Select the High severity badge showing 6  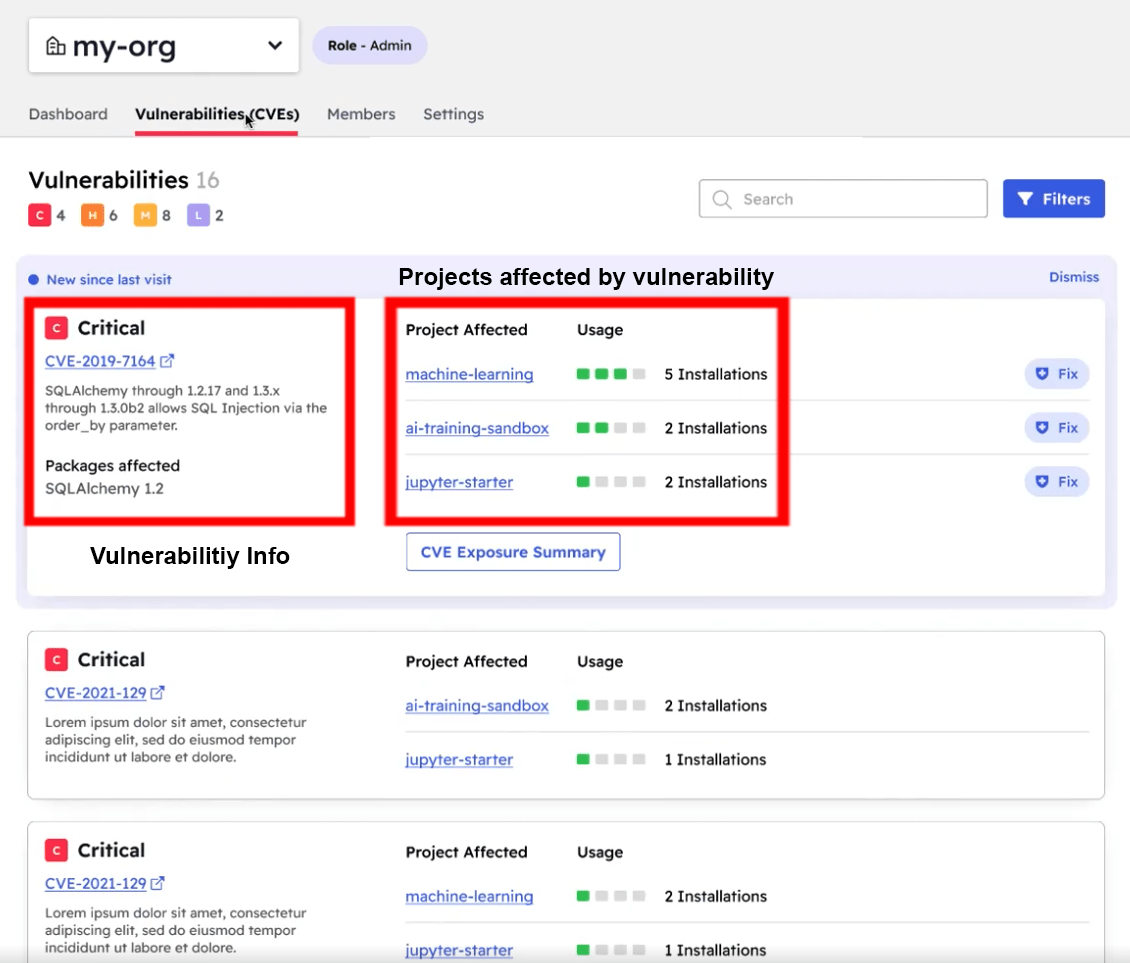coord(92,214)
